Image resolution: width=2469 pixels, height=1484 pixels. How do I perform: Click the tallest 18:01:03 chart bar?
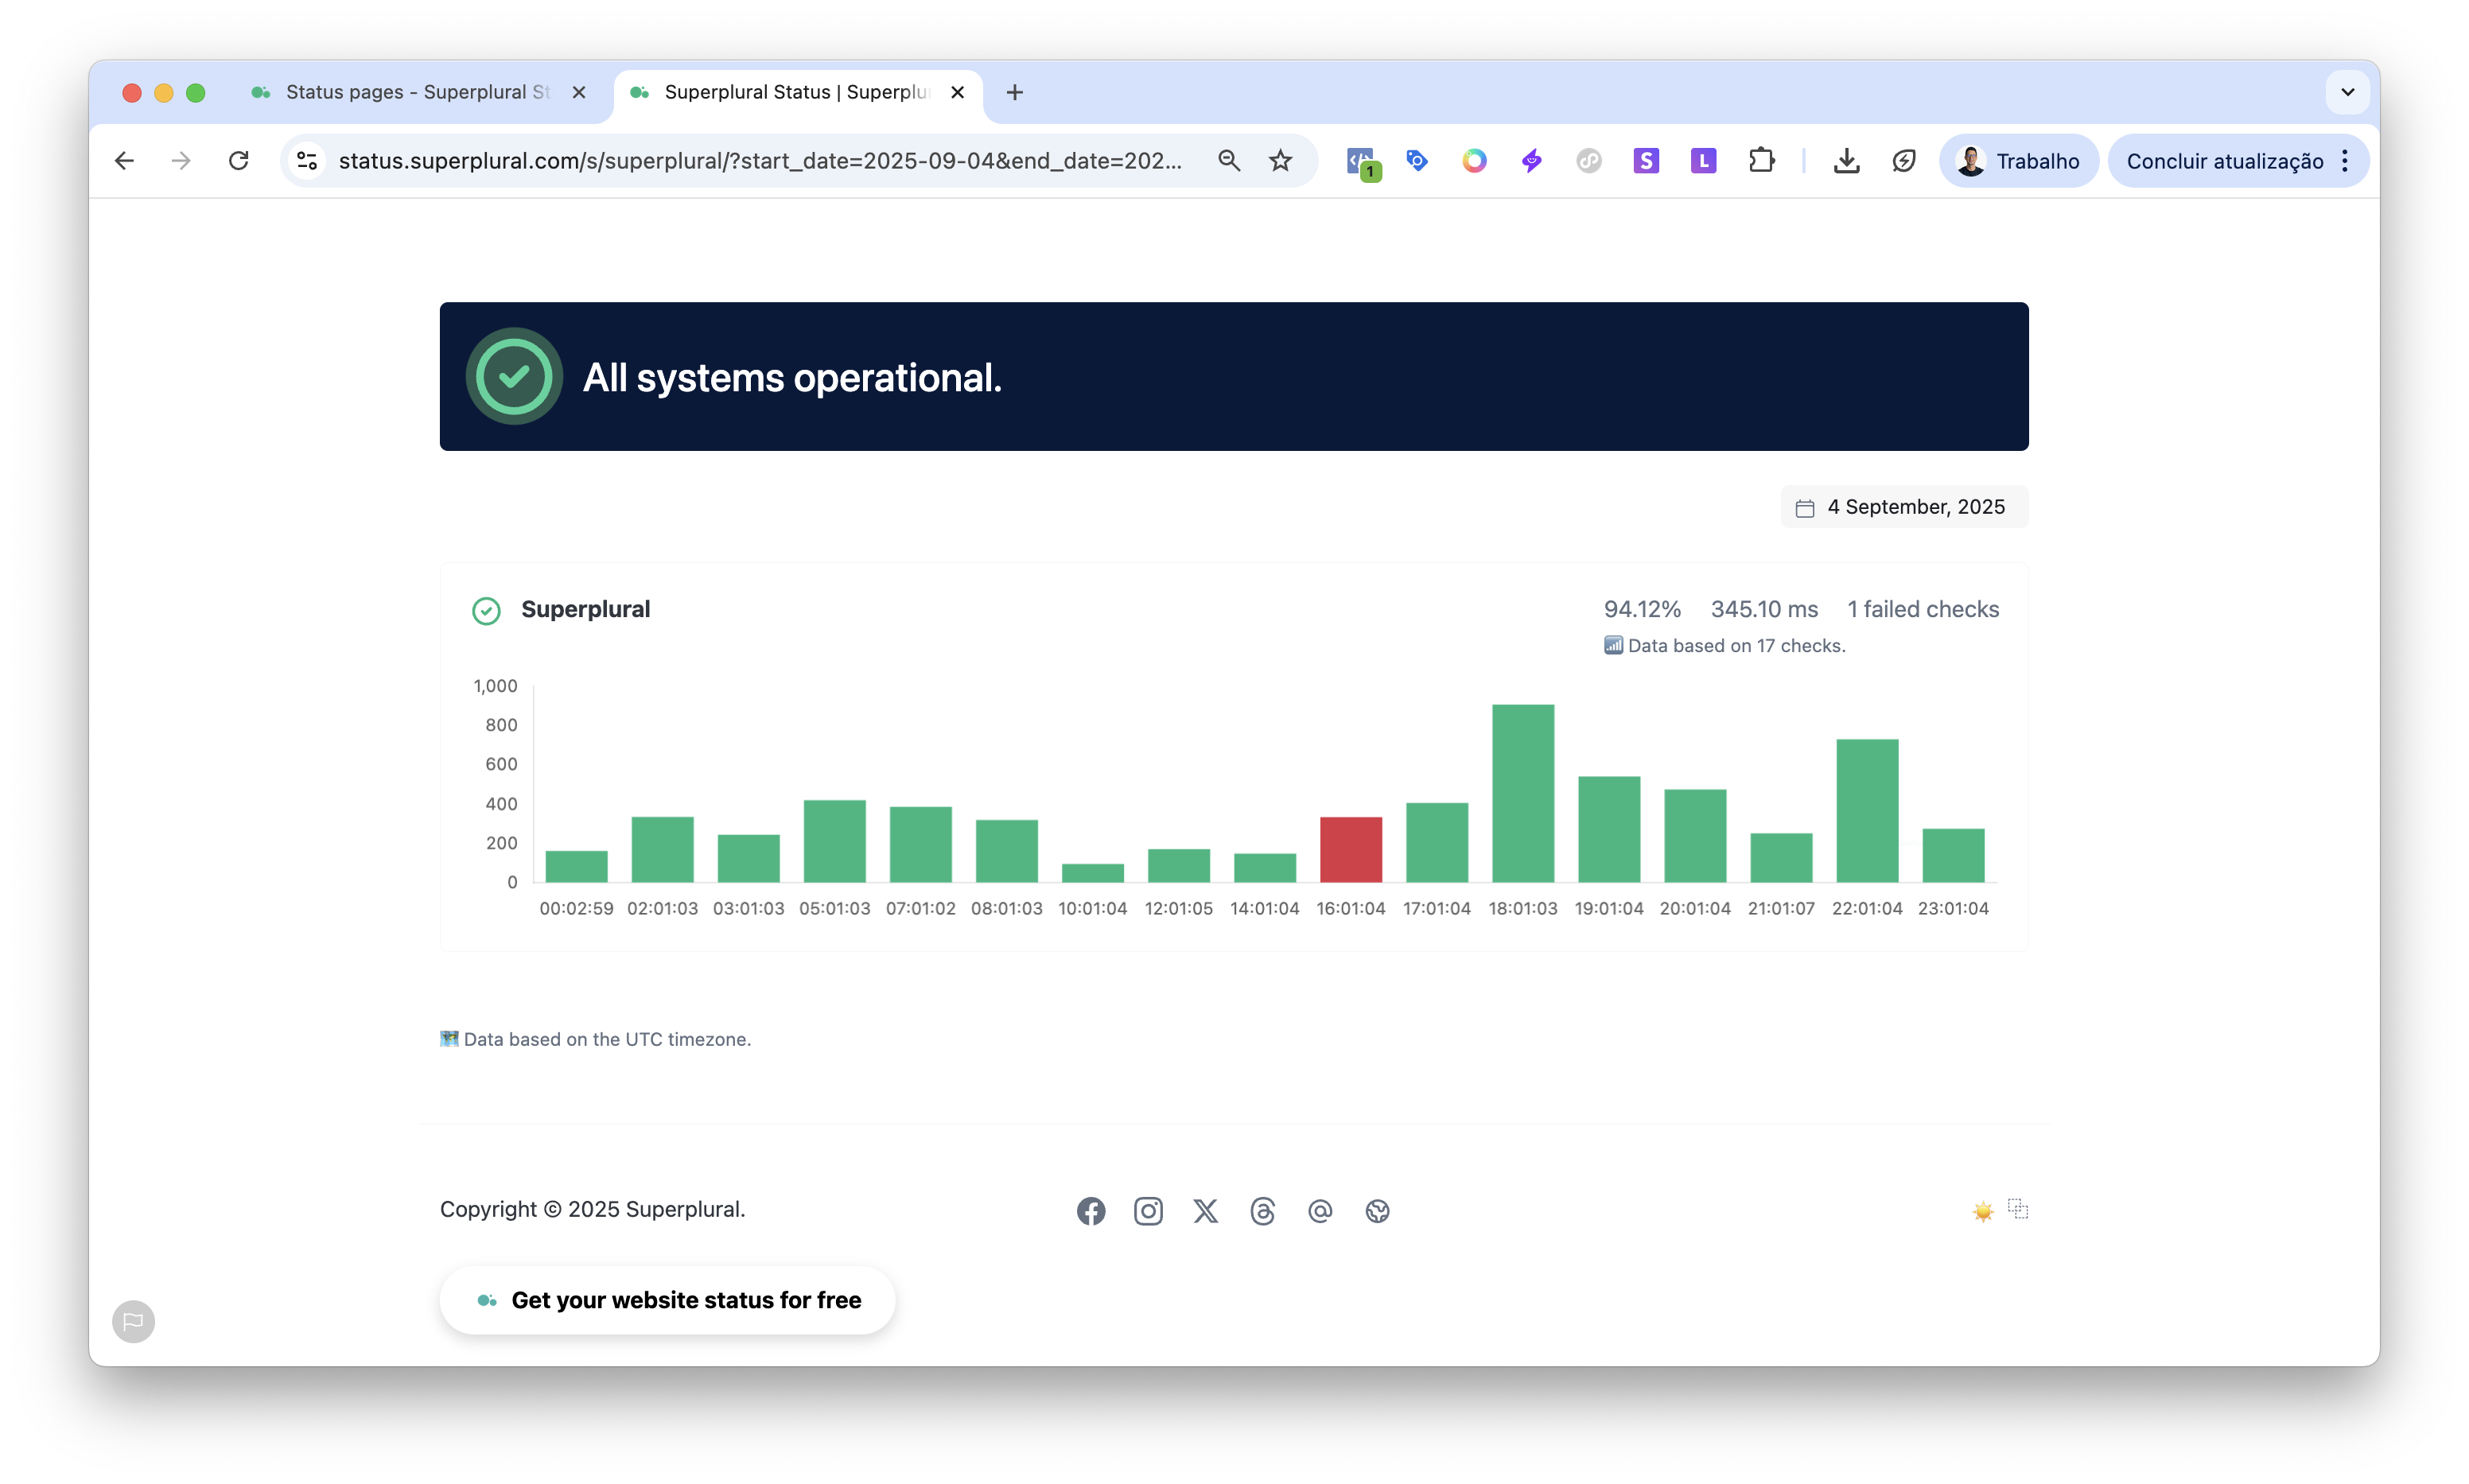pyautogui.click(x=1522, y=793)
